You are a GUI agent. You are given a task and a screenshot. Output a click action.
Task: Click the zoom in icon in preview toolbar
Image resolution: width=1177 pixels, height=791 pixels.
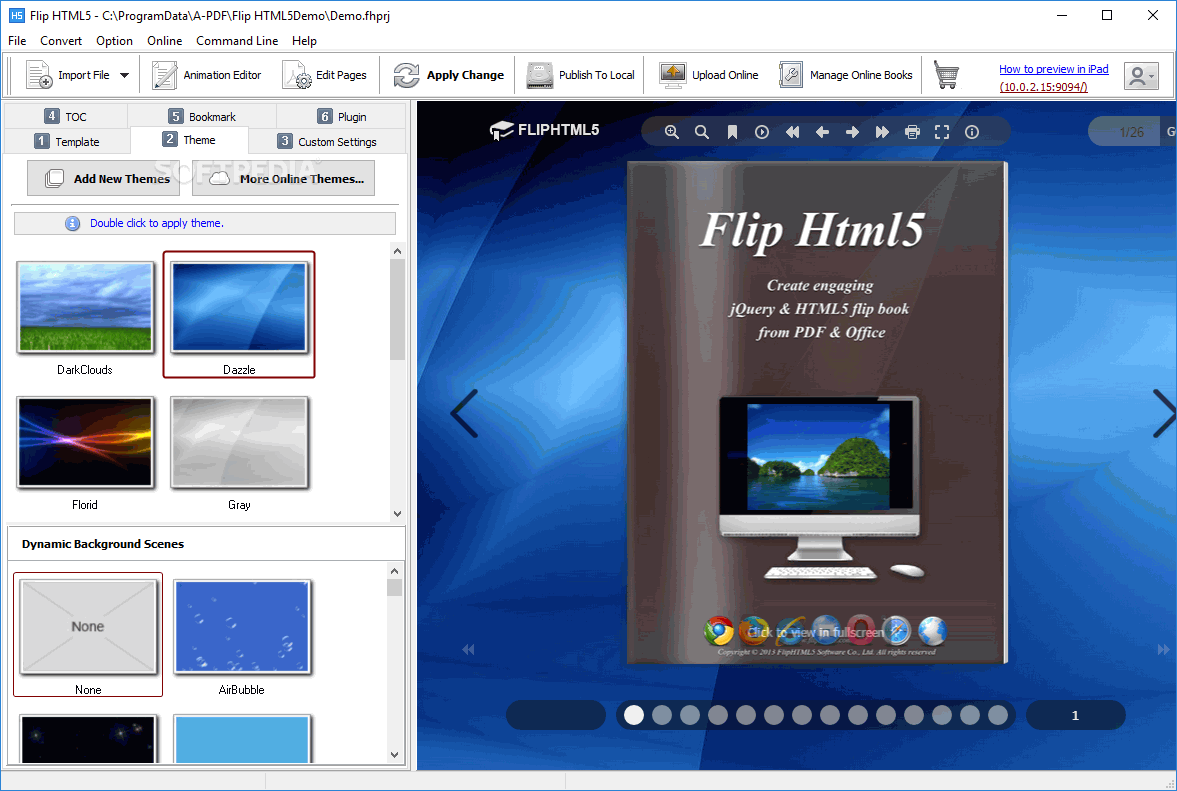(x=672, y=132)
